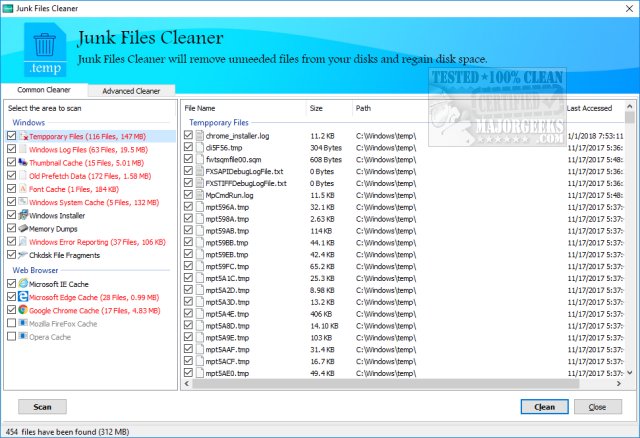
Task: Click the Windows System Cache icon
Action: pyautogui.click(x=23, y=202)
